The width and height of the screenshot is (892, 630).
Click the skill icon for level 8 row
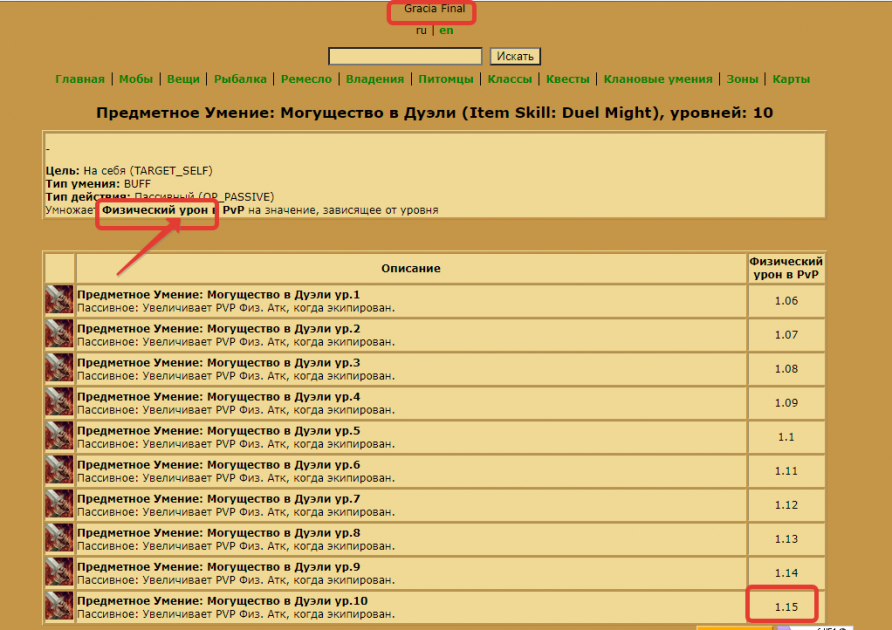click(x=59, y=539)
